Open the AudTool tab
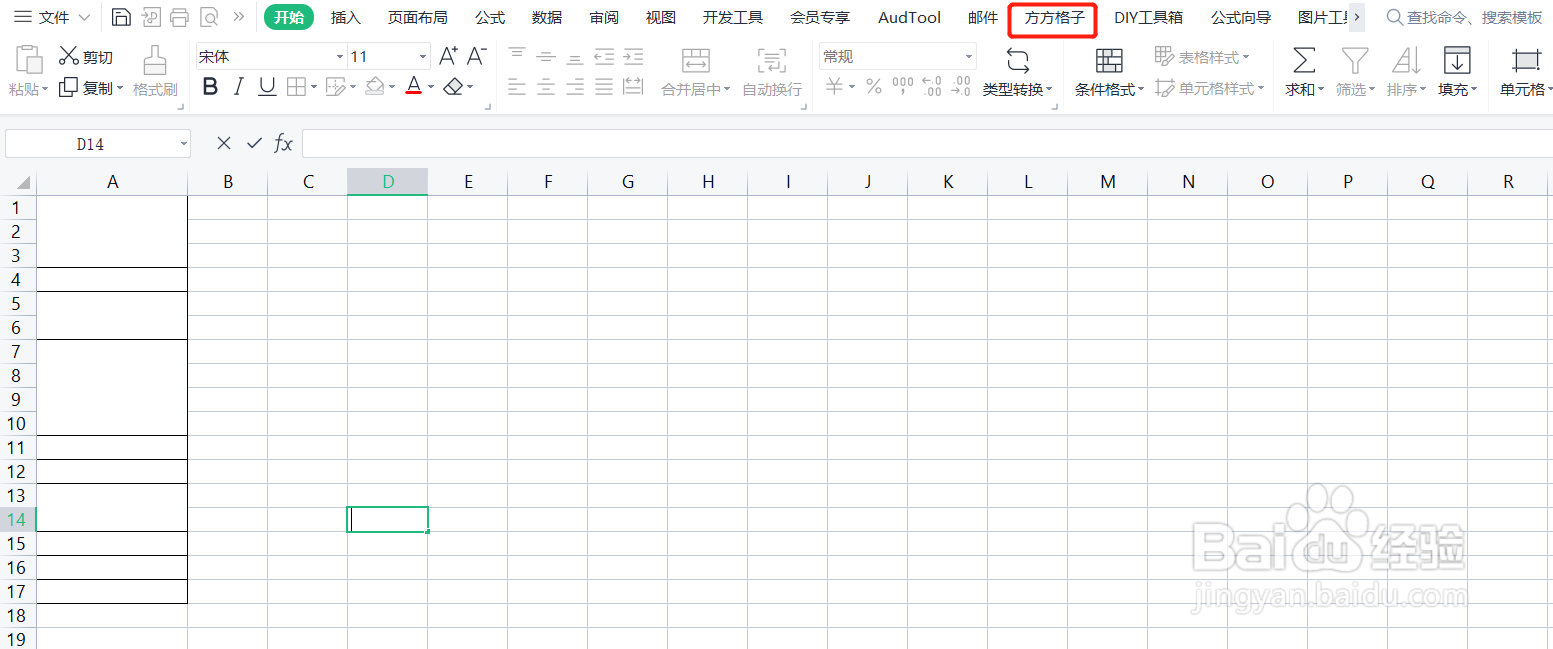The image size is (1553, 649). (909, 17)
